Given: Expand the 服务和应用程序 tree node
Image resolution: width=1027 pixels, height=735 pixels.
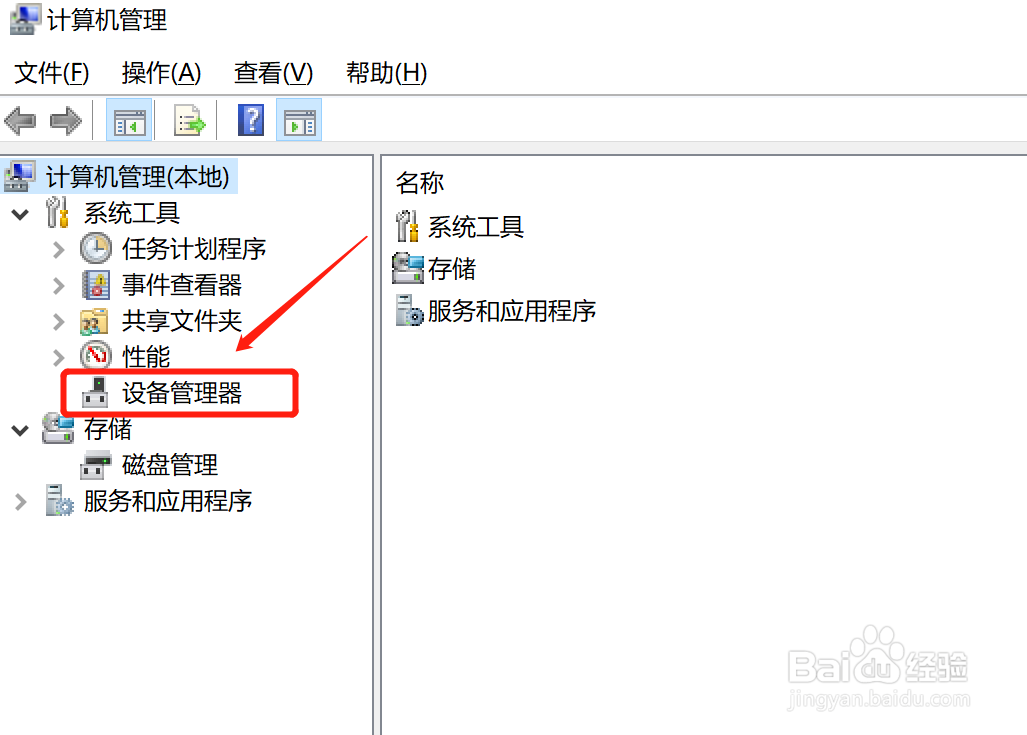Looking at the screenshot, I should point(20,502).
